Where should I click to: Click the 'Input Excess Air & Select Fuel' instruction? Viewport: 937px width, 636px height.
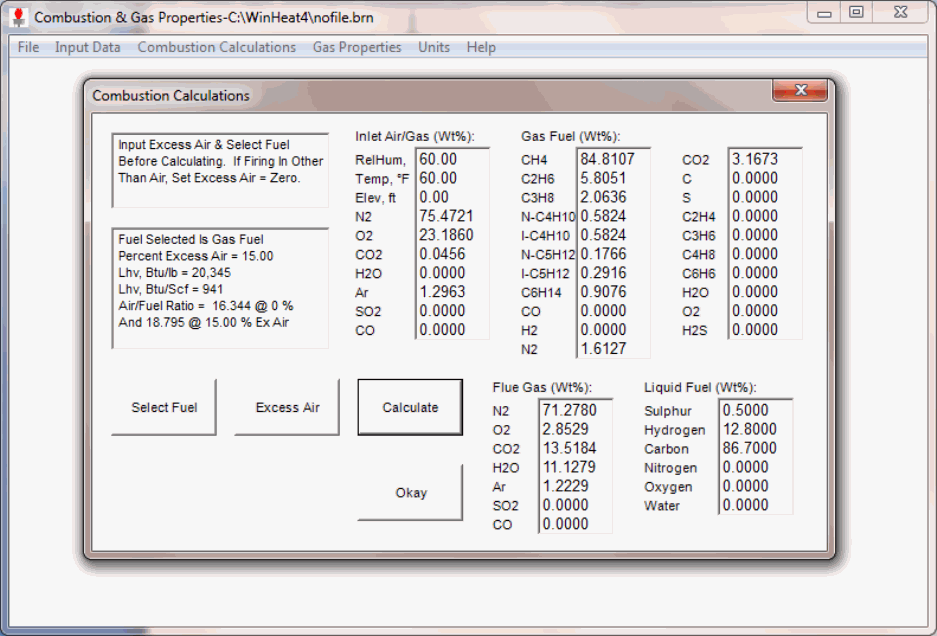[204, 145]
